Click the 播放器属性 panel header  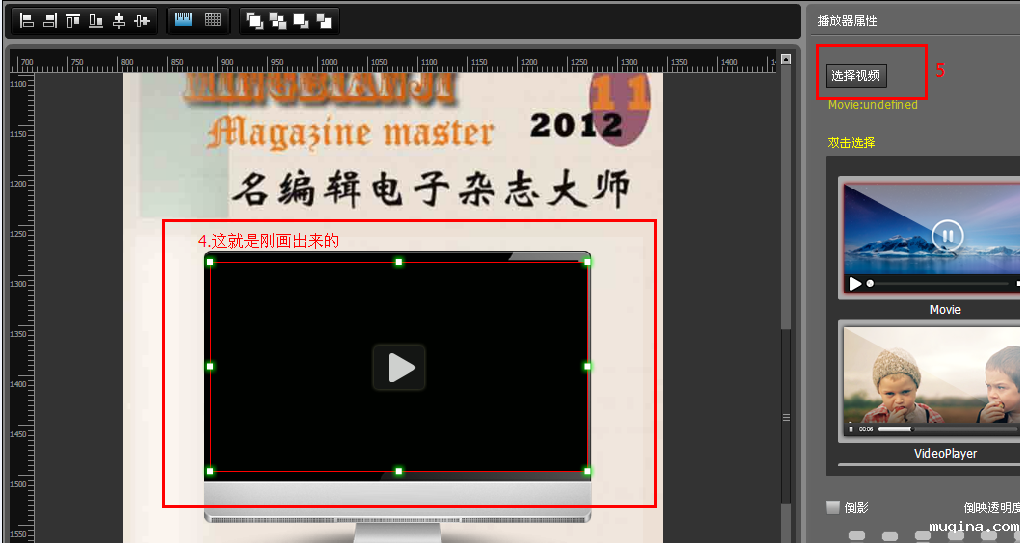coord(849,20)
